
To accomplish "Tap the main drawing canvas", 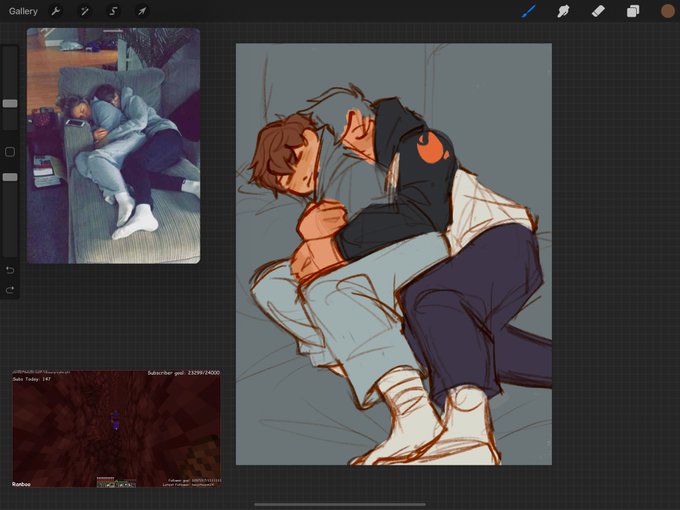I will pyautogui.click(x=394, y=254).
